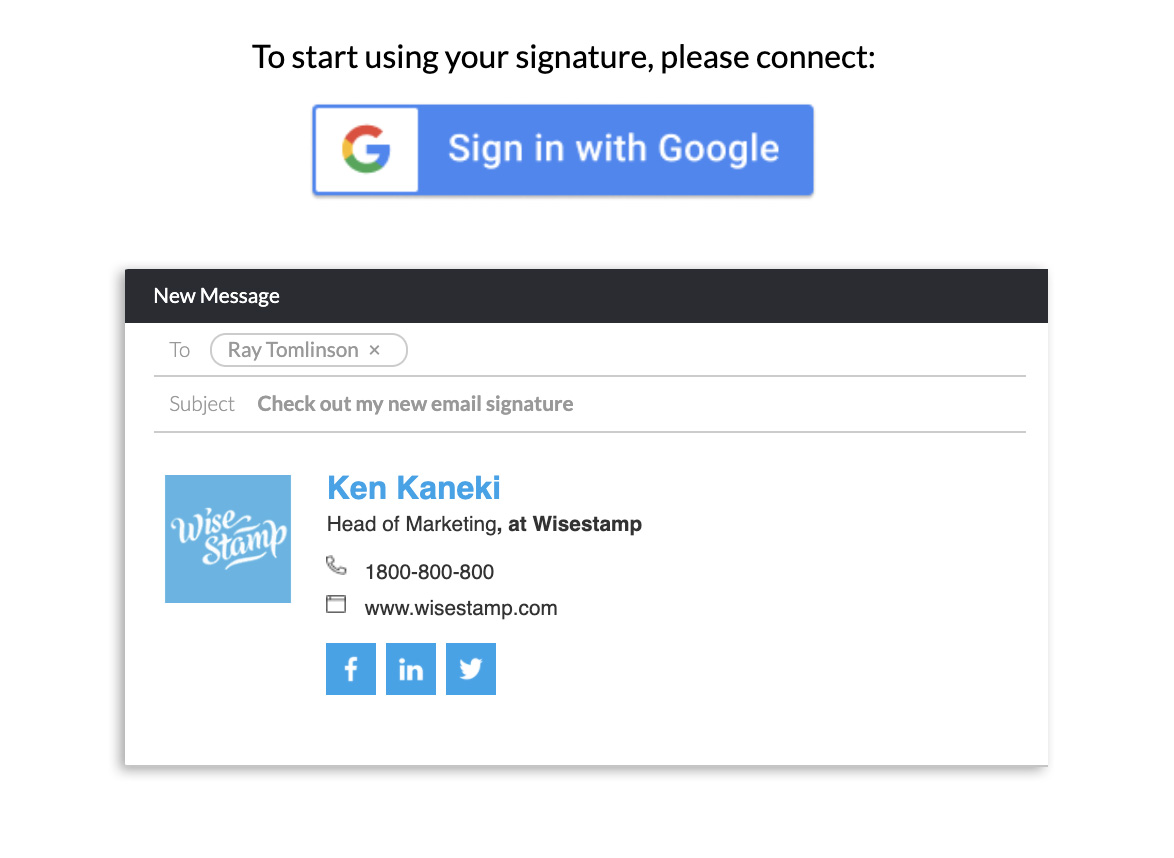Click the To field label
This screenshot has height=858, width=1174.
click(180, 350)
